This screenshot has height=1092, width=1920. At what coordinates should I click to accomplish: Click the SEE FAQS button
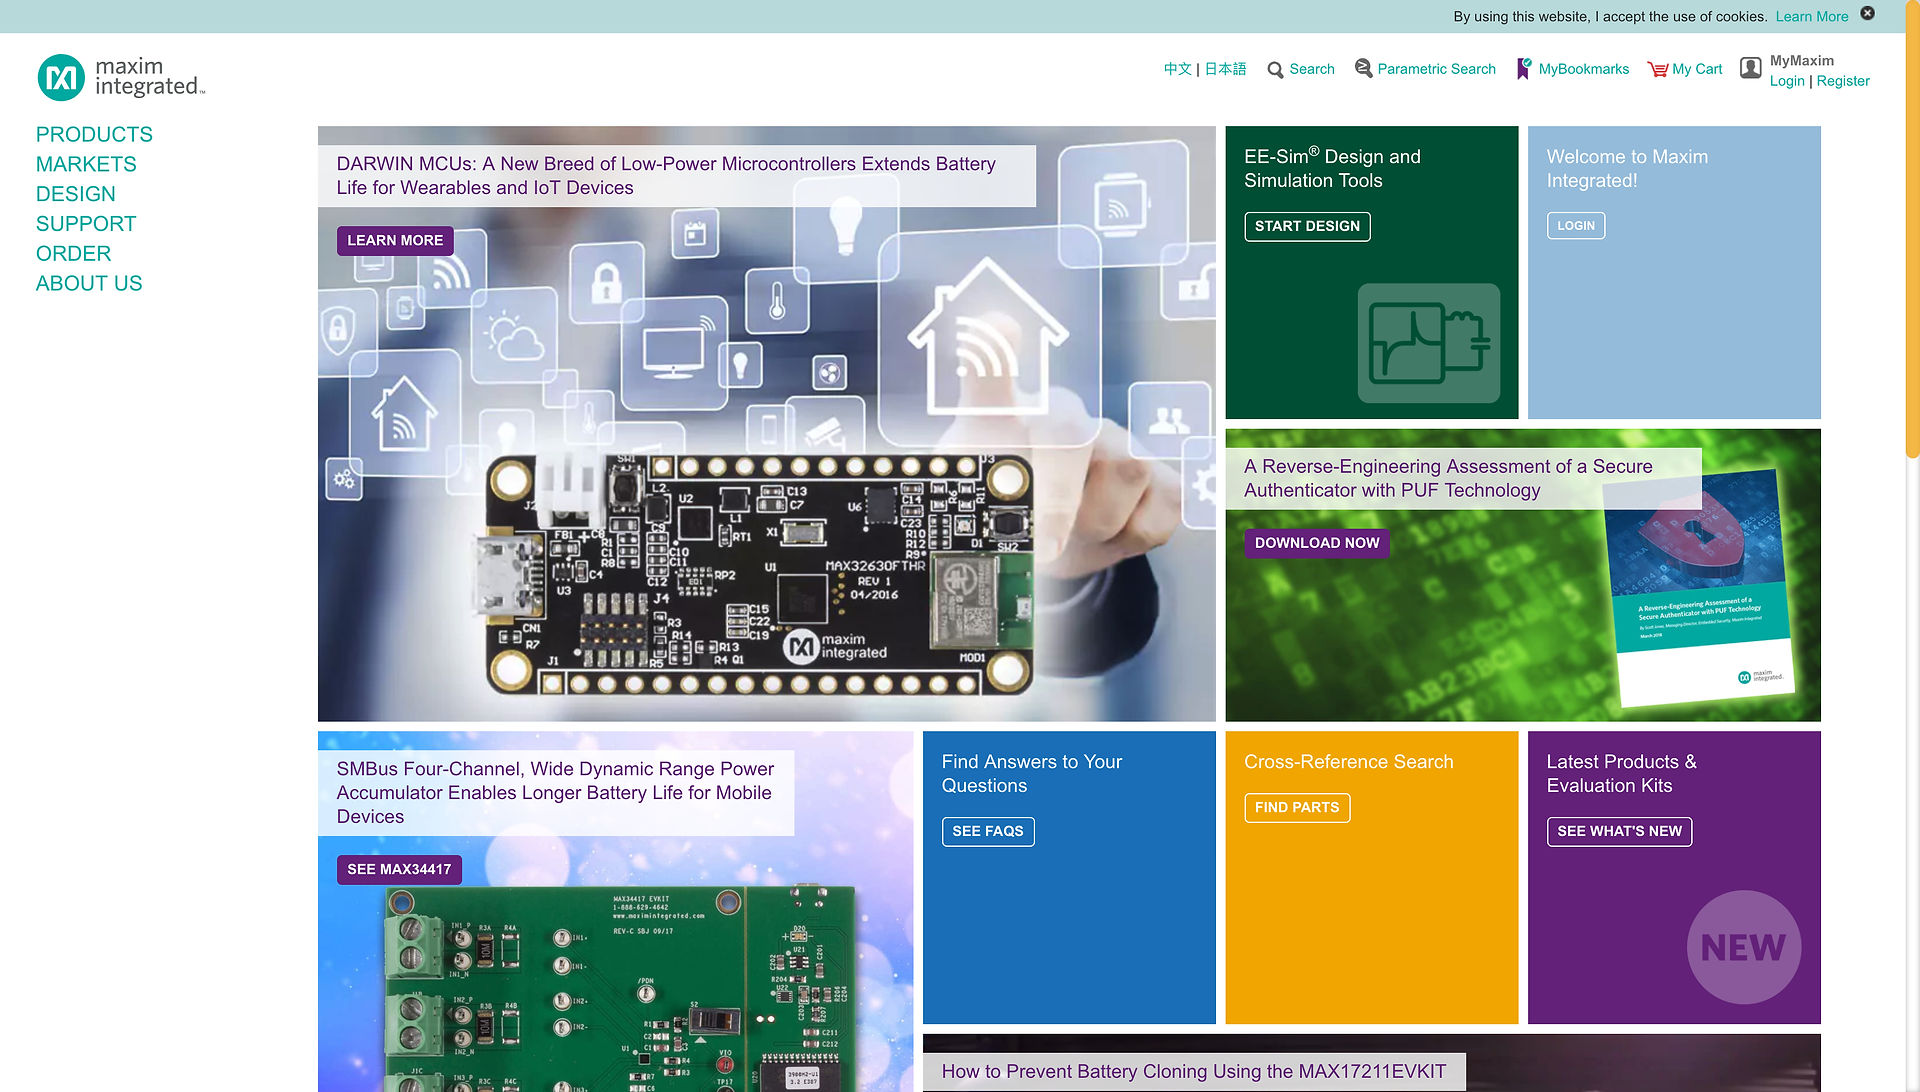click(x=988, y=832)
